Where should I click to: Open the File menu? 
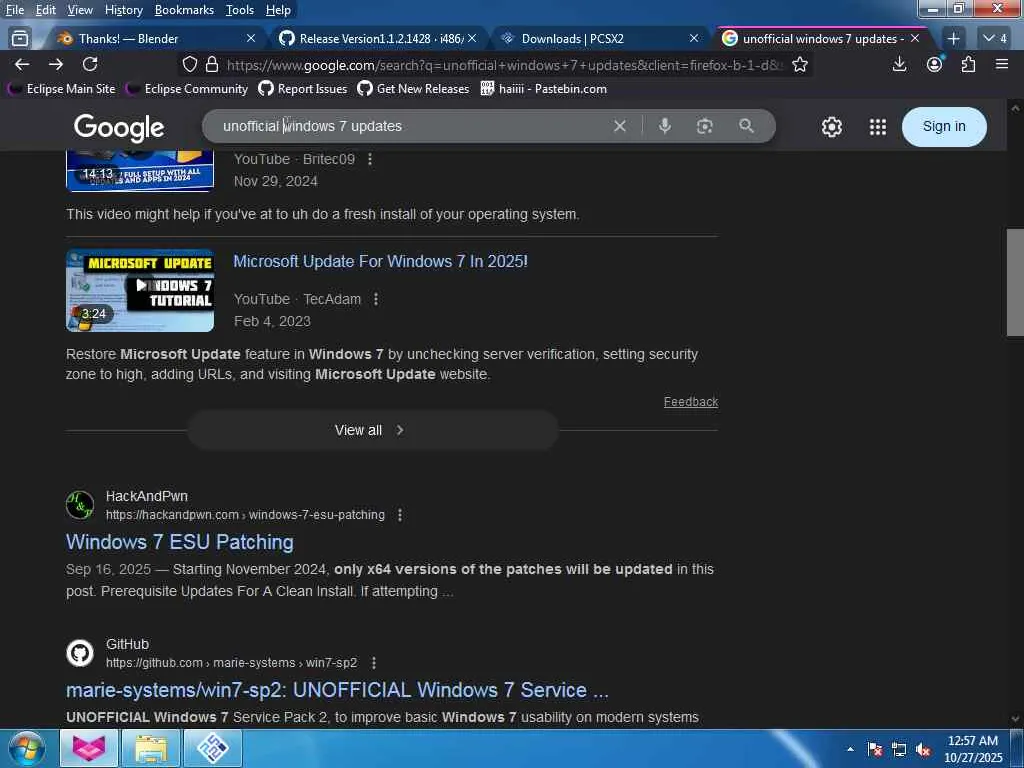pos(15,10)
